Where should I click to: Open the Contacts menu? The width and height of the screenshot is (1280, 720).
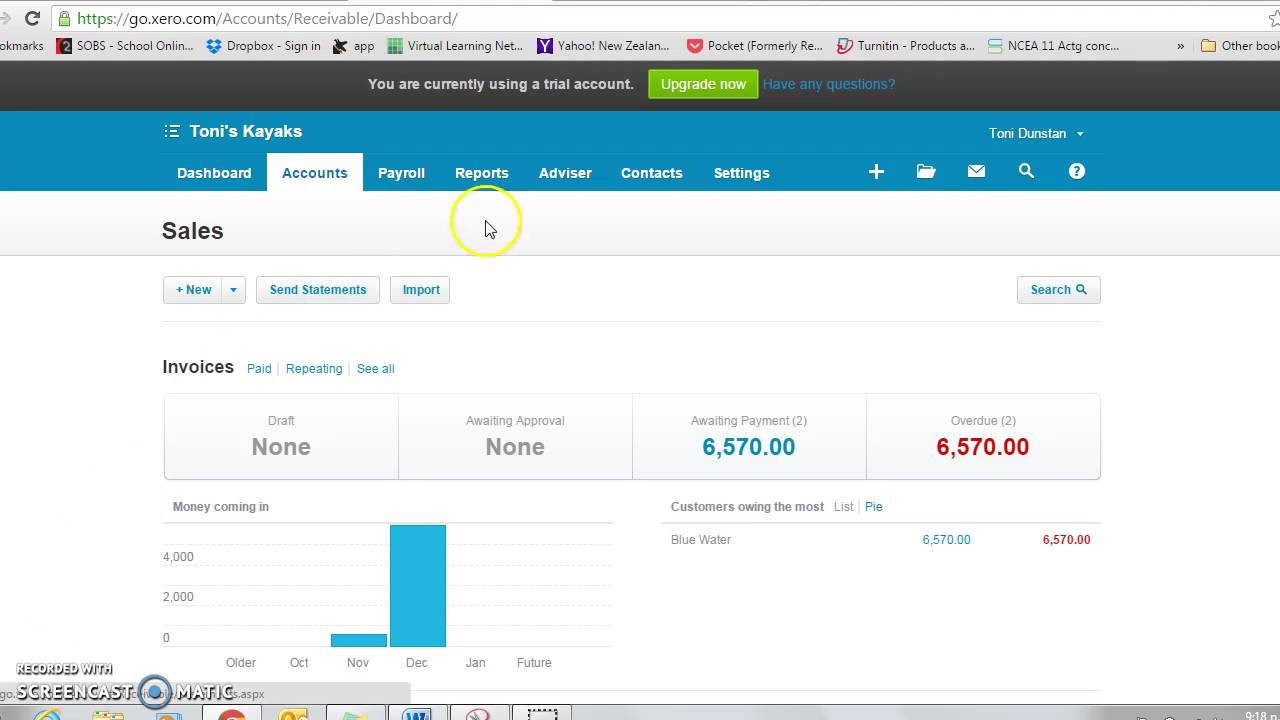651,173
